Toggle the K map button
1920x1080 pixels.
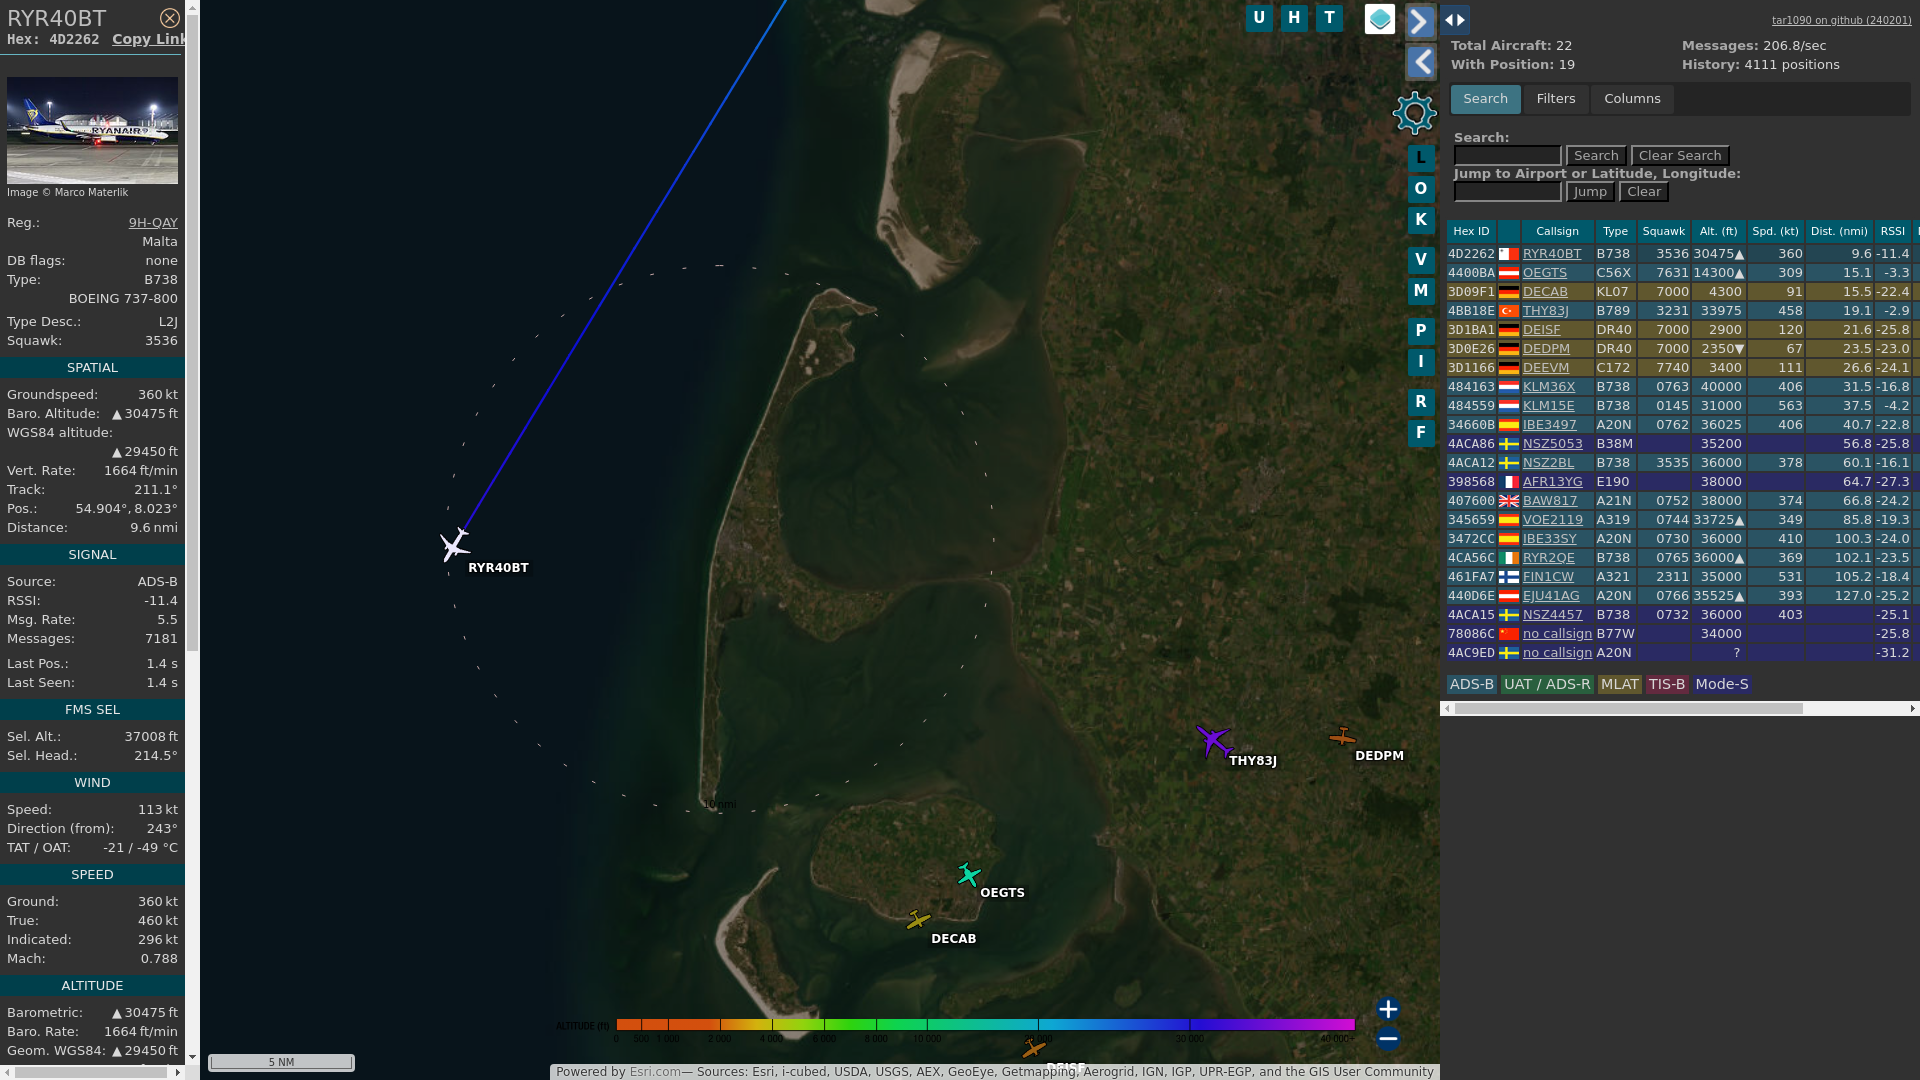[1421, 220]
